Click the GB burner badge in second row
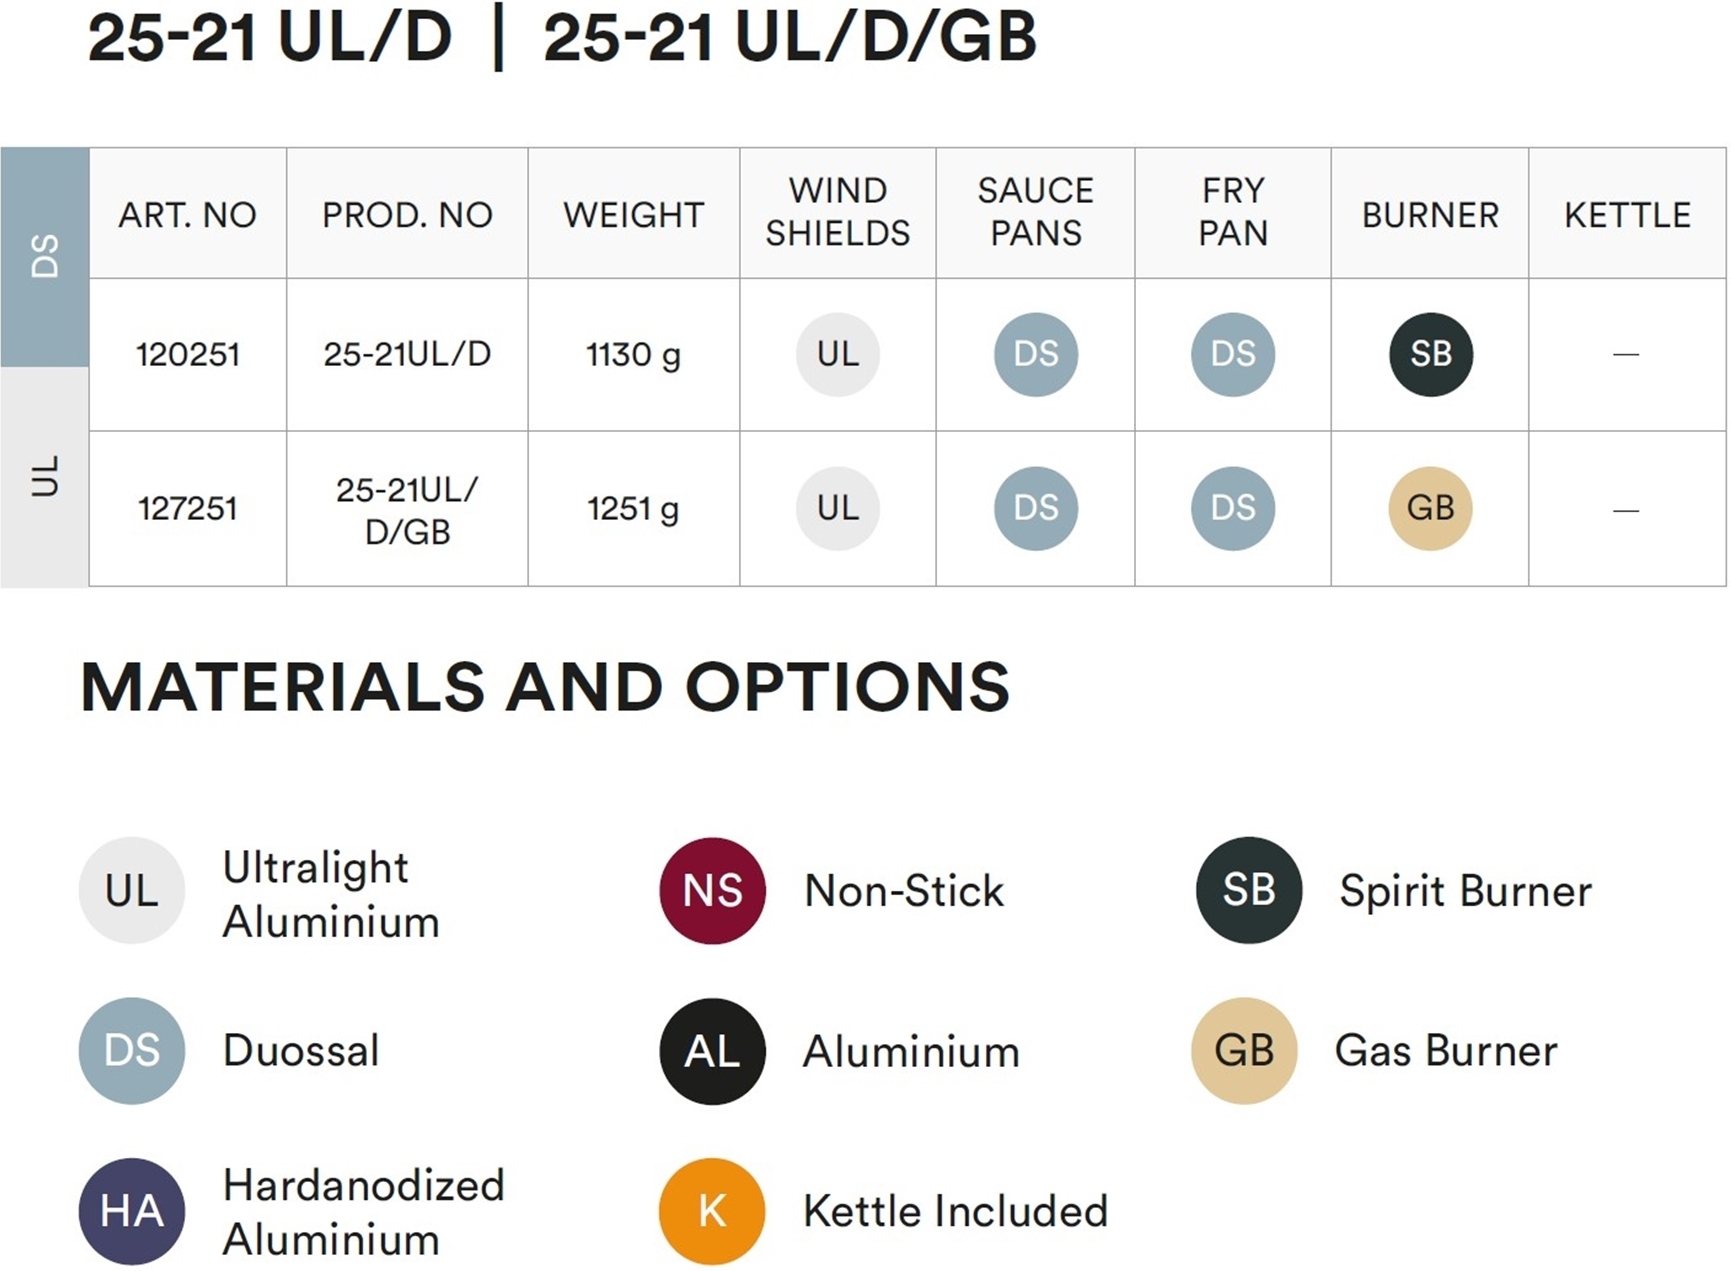1731x1271 pixels. (x=1430, y=508)
